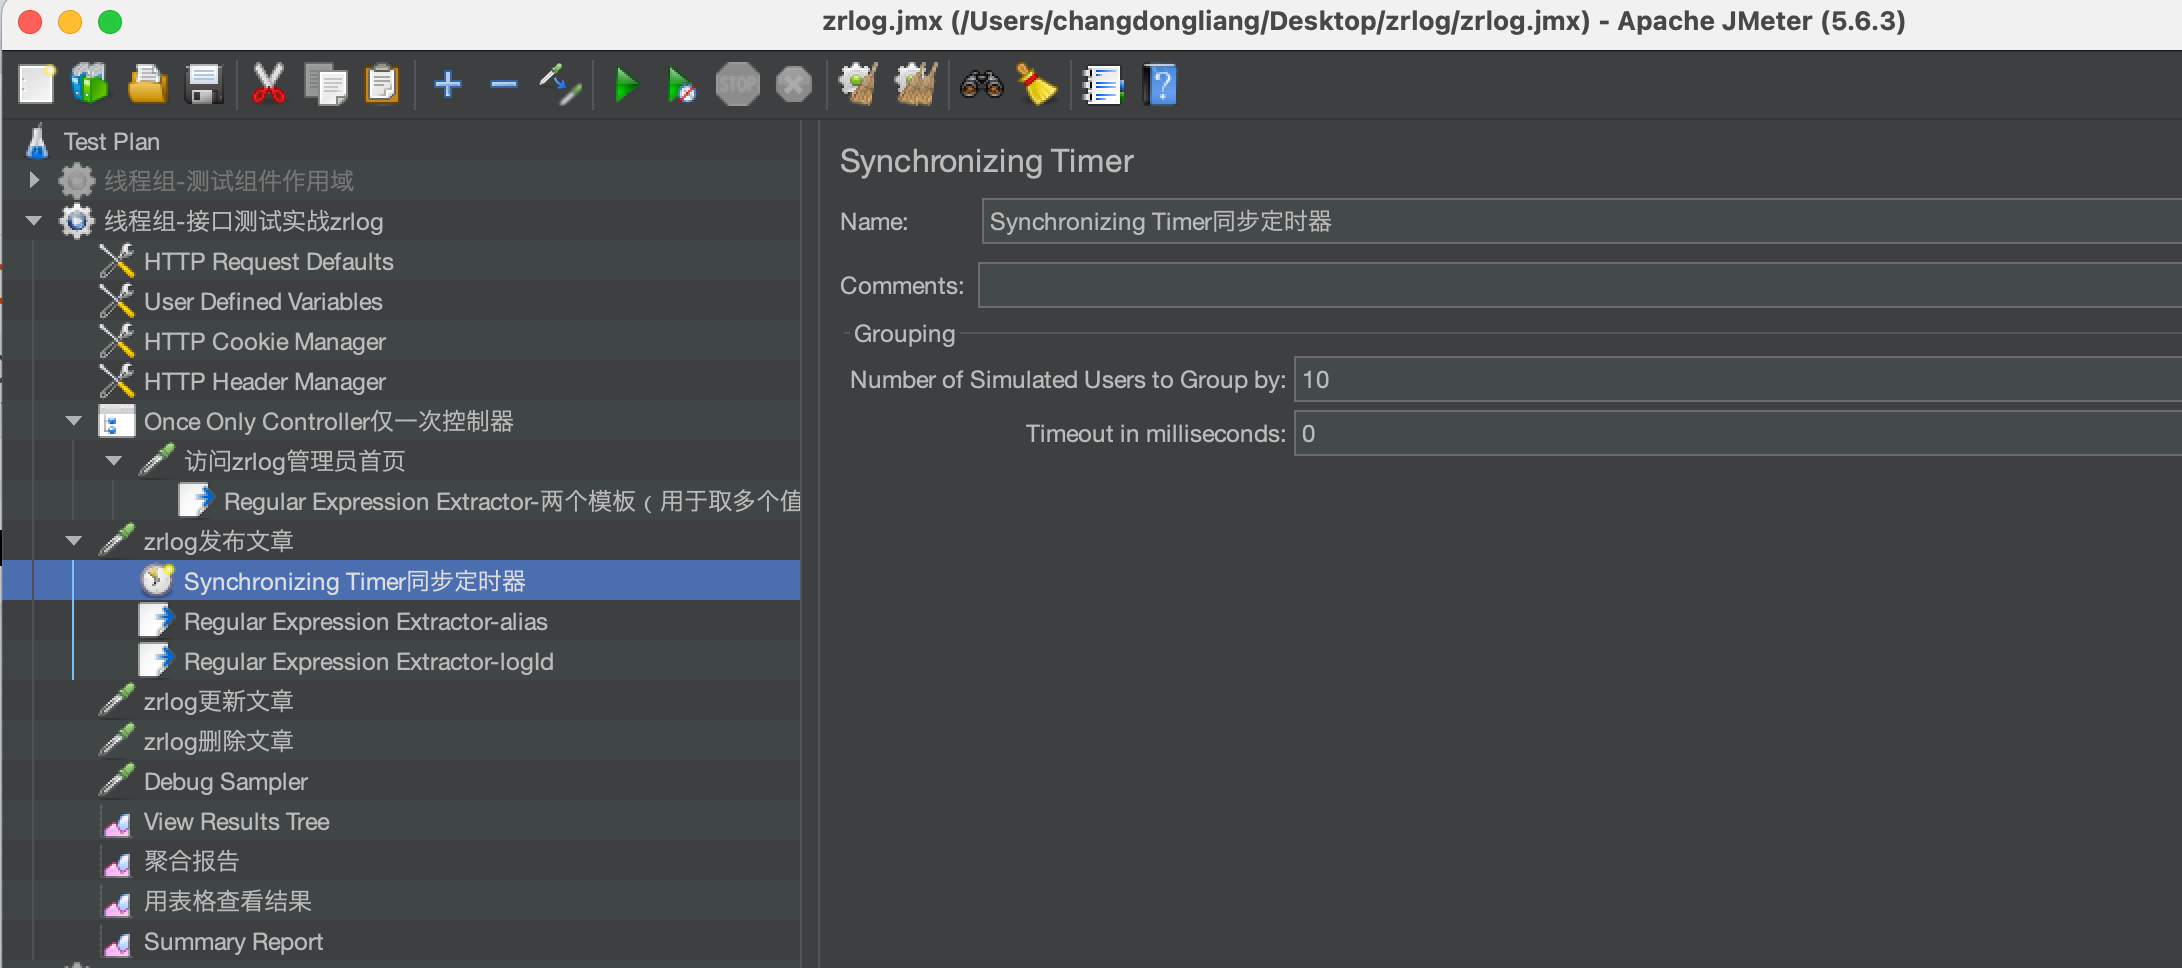Select the 聚合报告 listener
The height and width of the screenshot is (968, 2182).
191,861
